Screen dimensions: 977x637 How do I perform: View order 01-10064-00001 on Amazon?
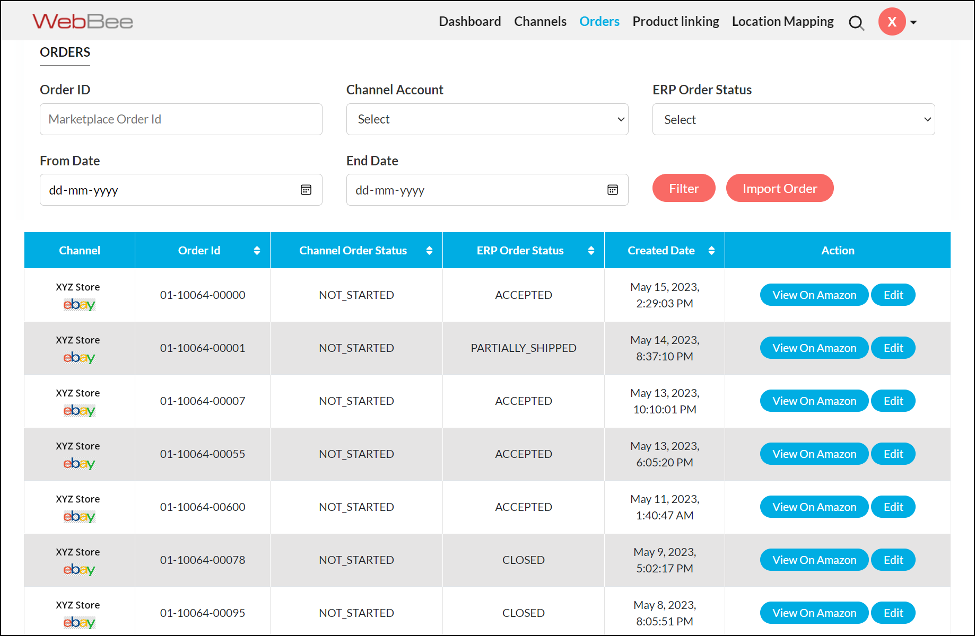tap(814, 348)
